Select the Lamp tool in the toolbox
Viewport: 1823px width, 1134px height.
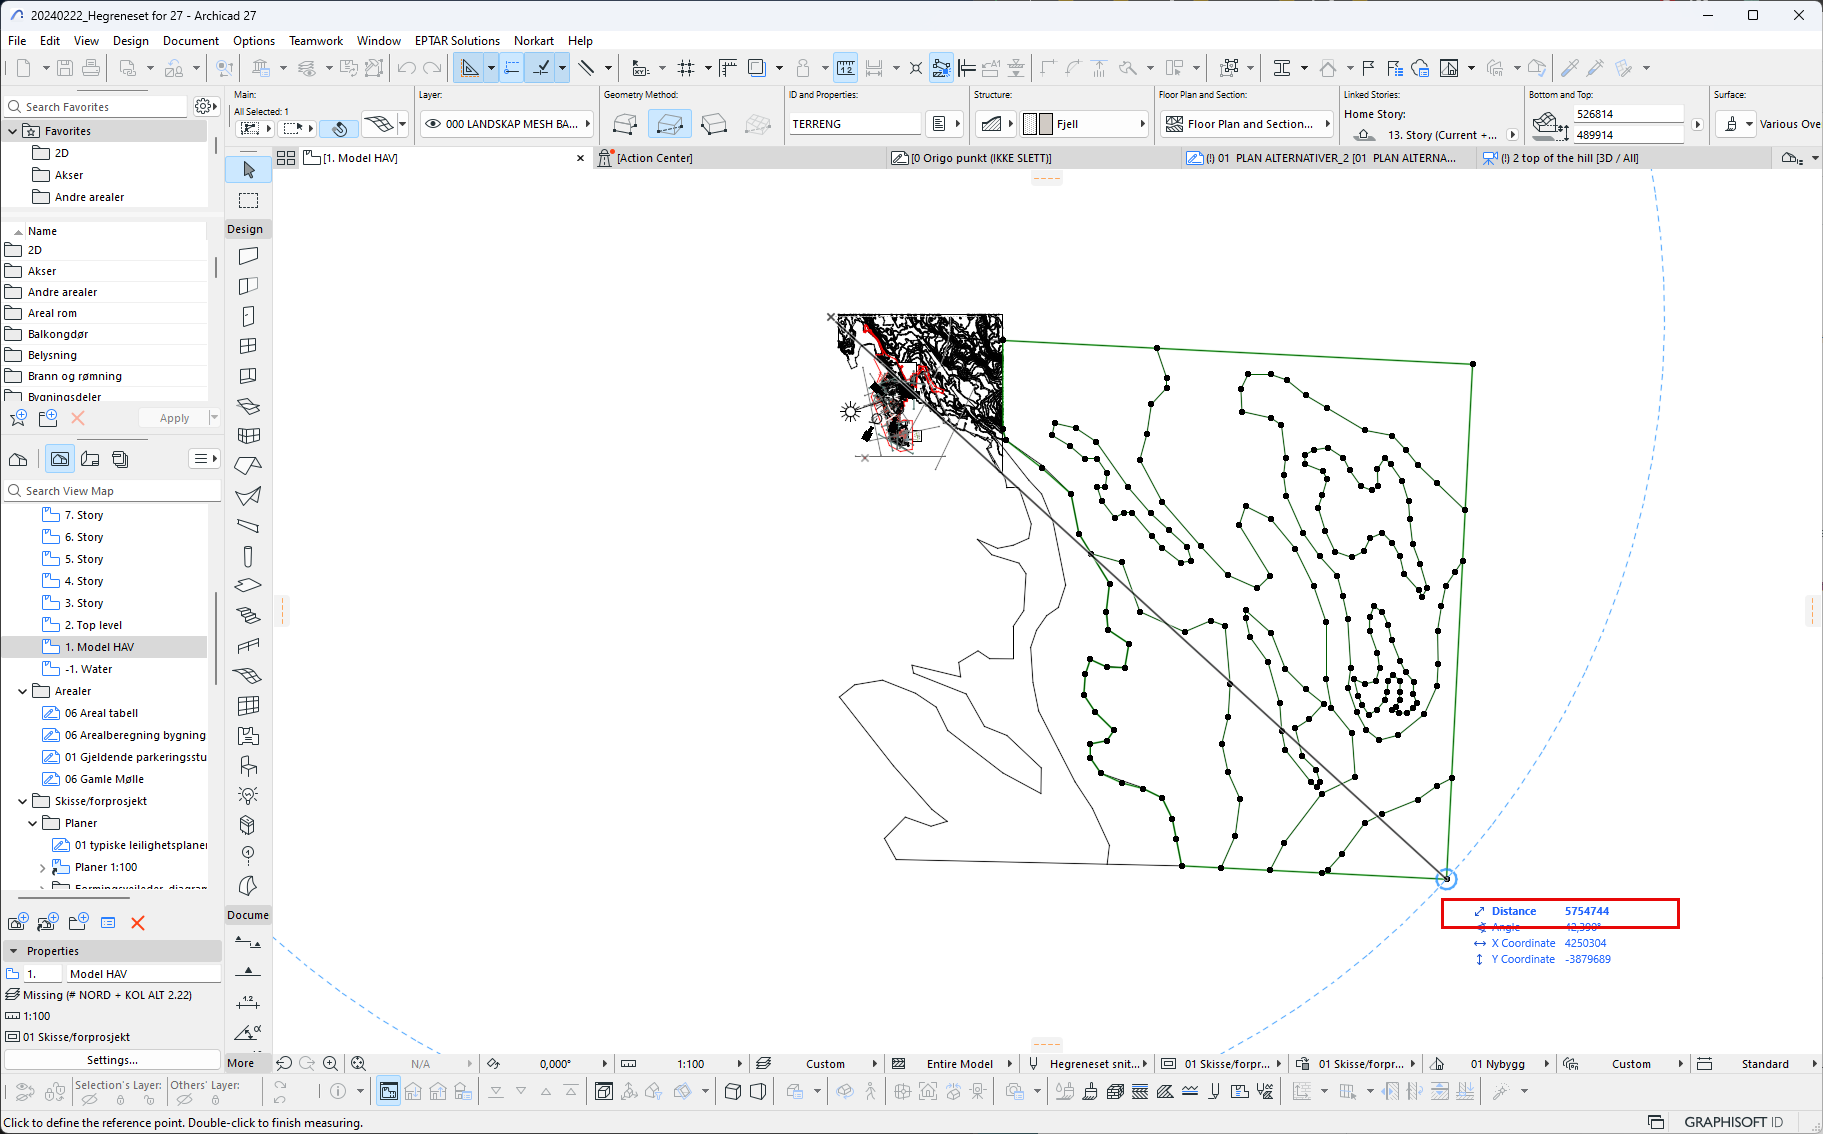pyautogui.click(x=248, y=795)
